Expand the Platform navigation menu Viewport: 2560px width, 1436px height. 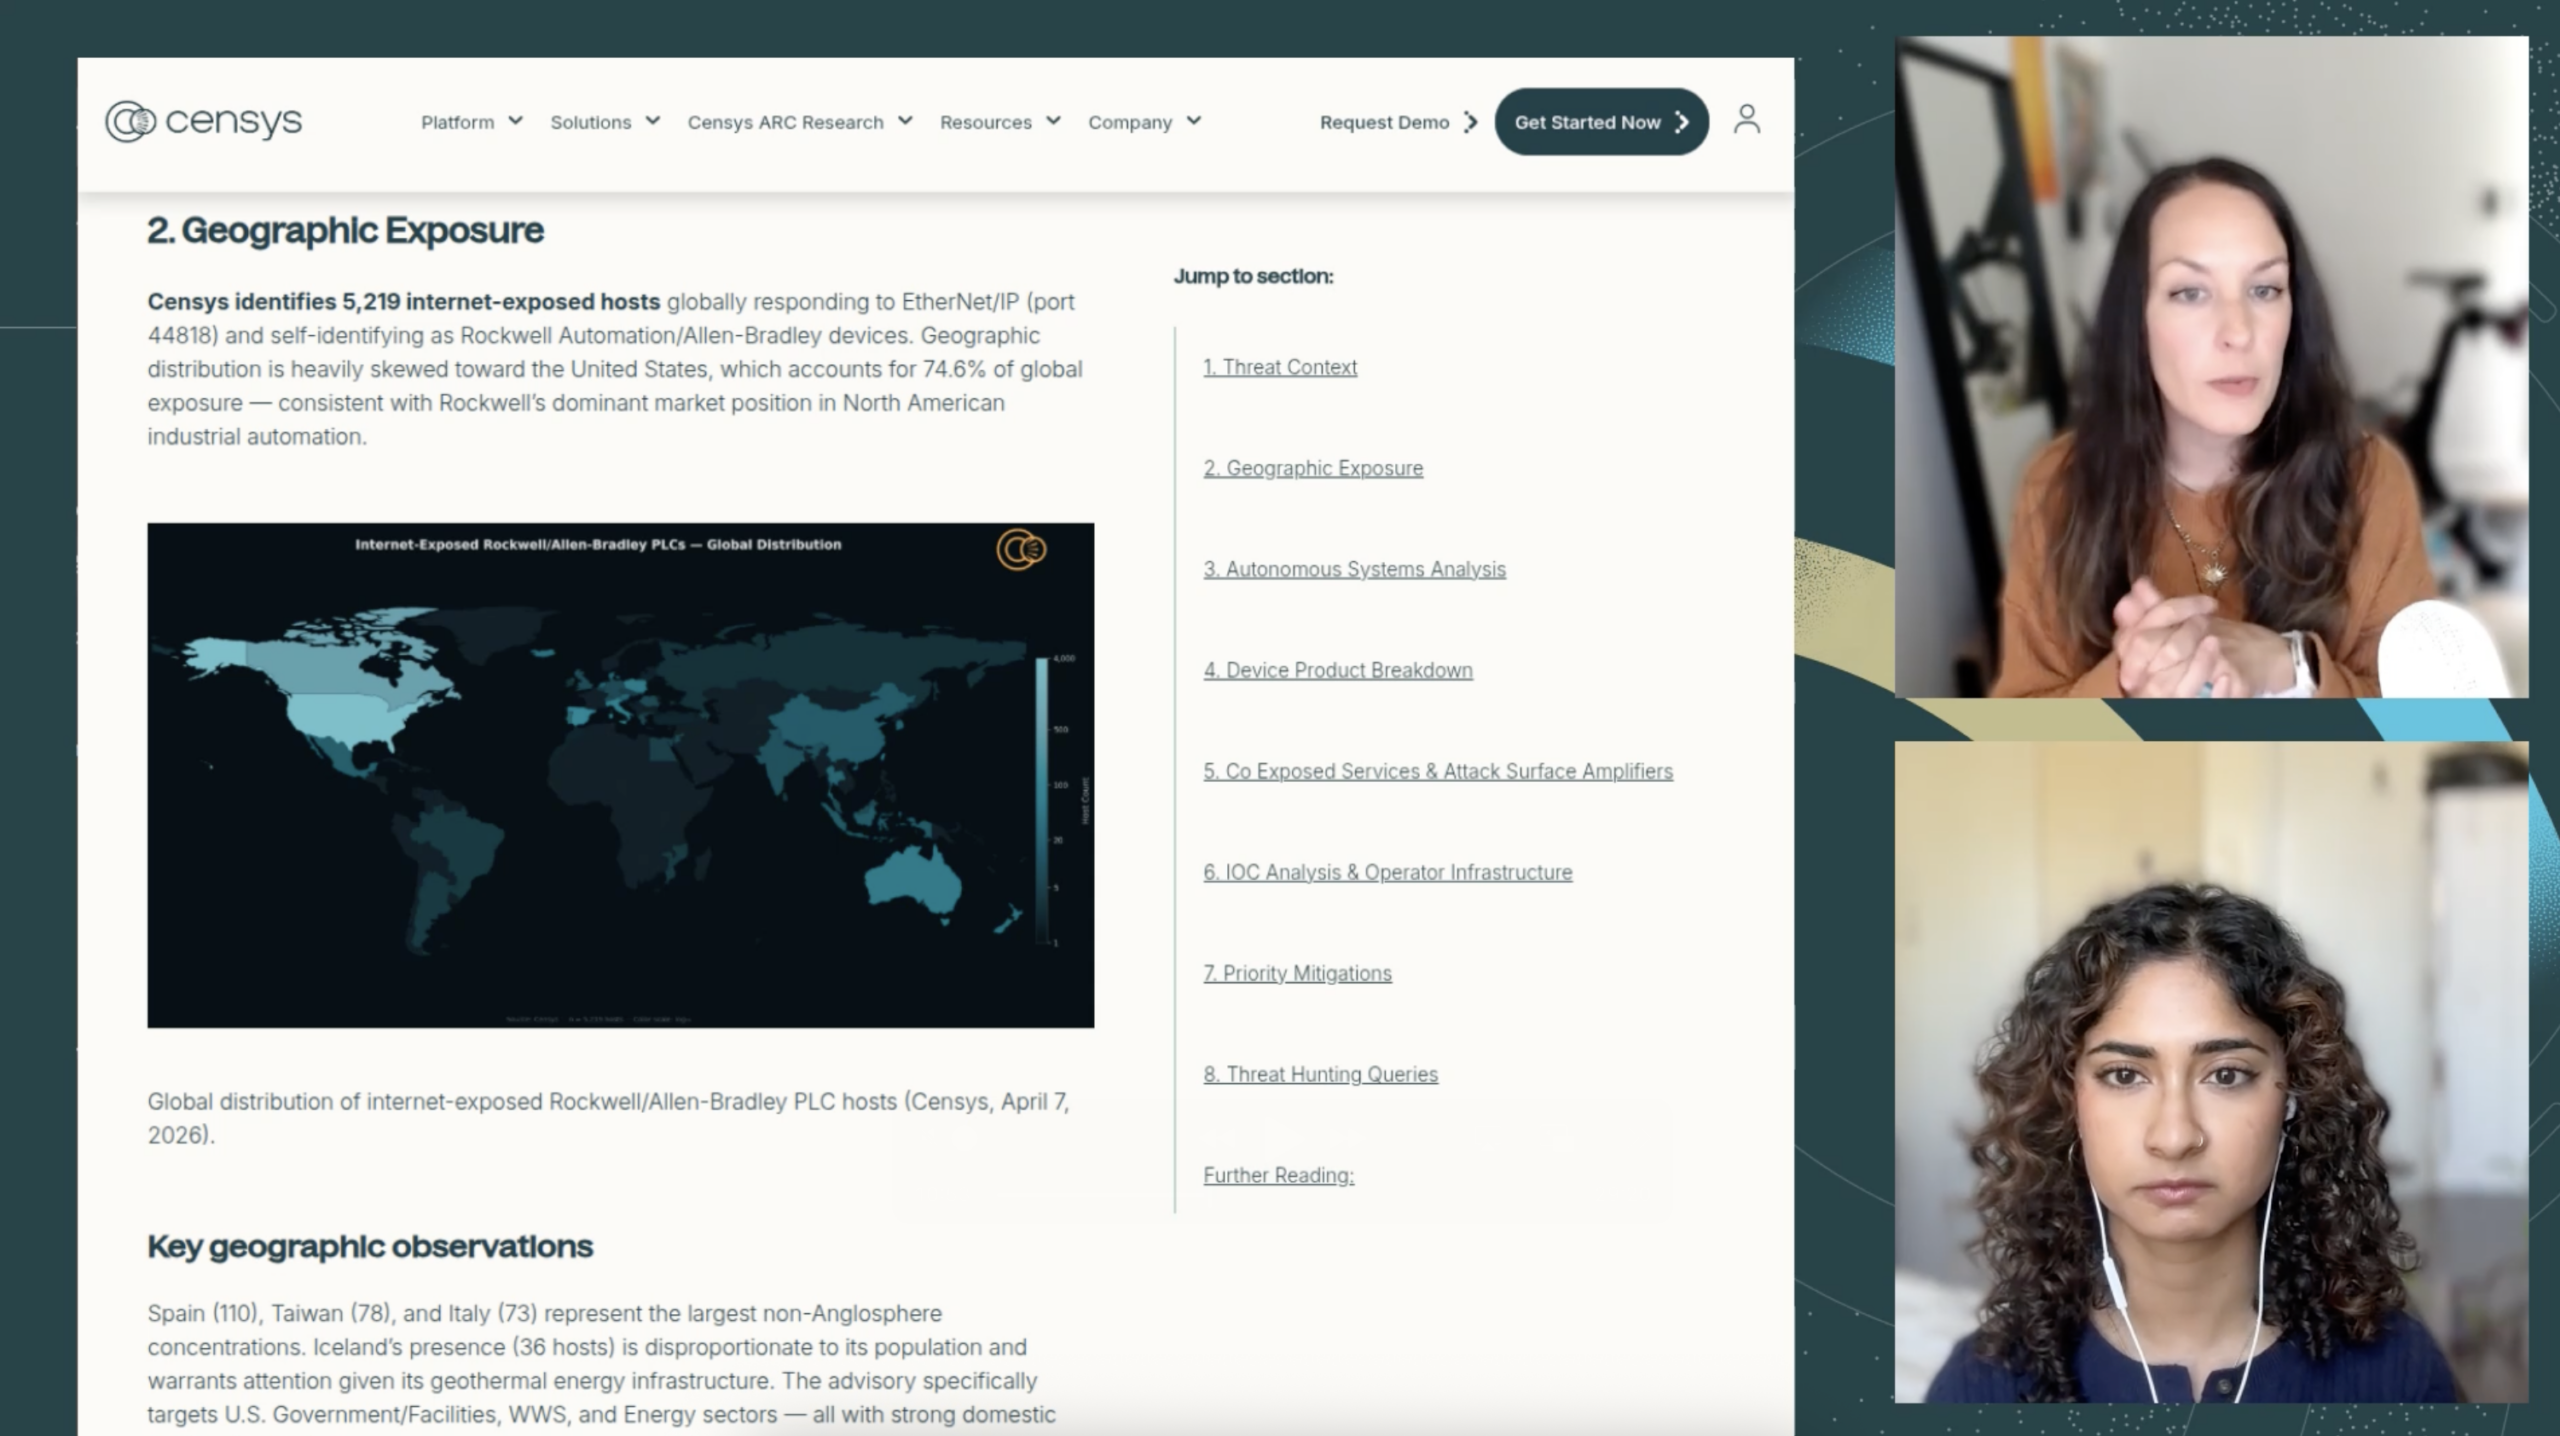click(x=456, y=121)
